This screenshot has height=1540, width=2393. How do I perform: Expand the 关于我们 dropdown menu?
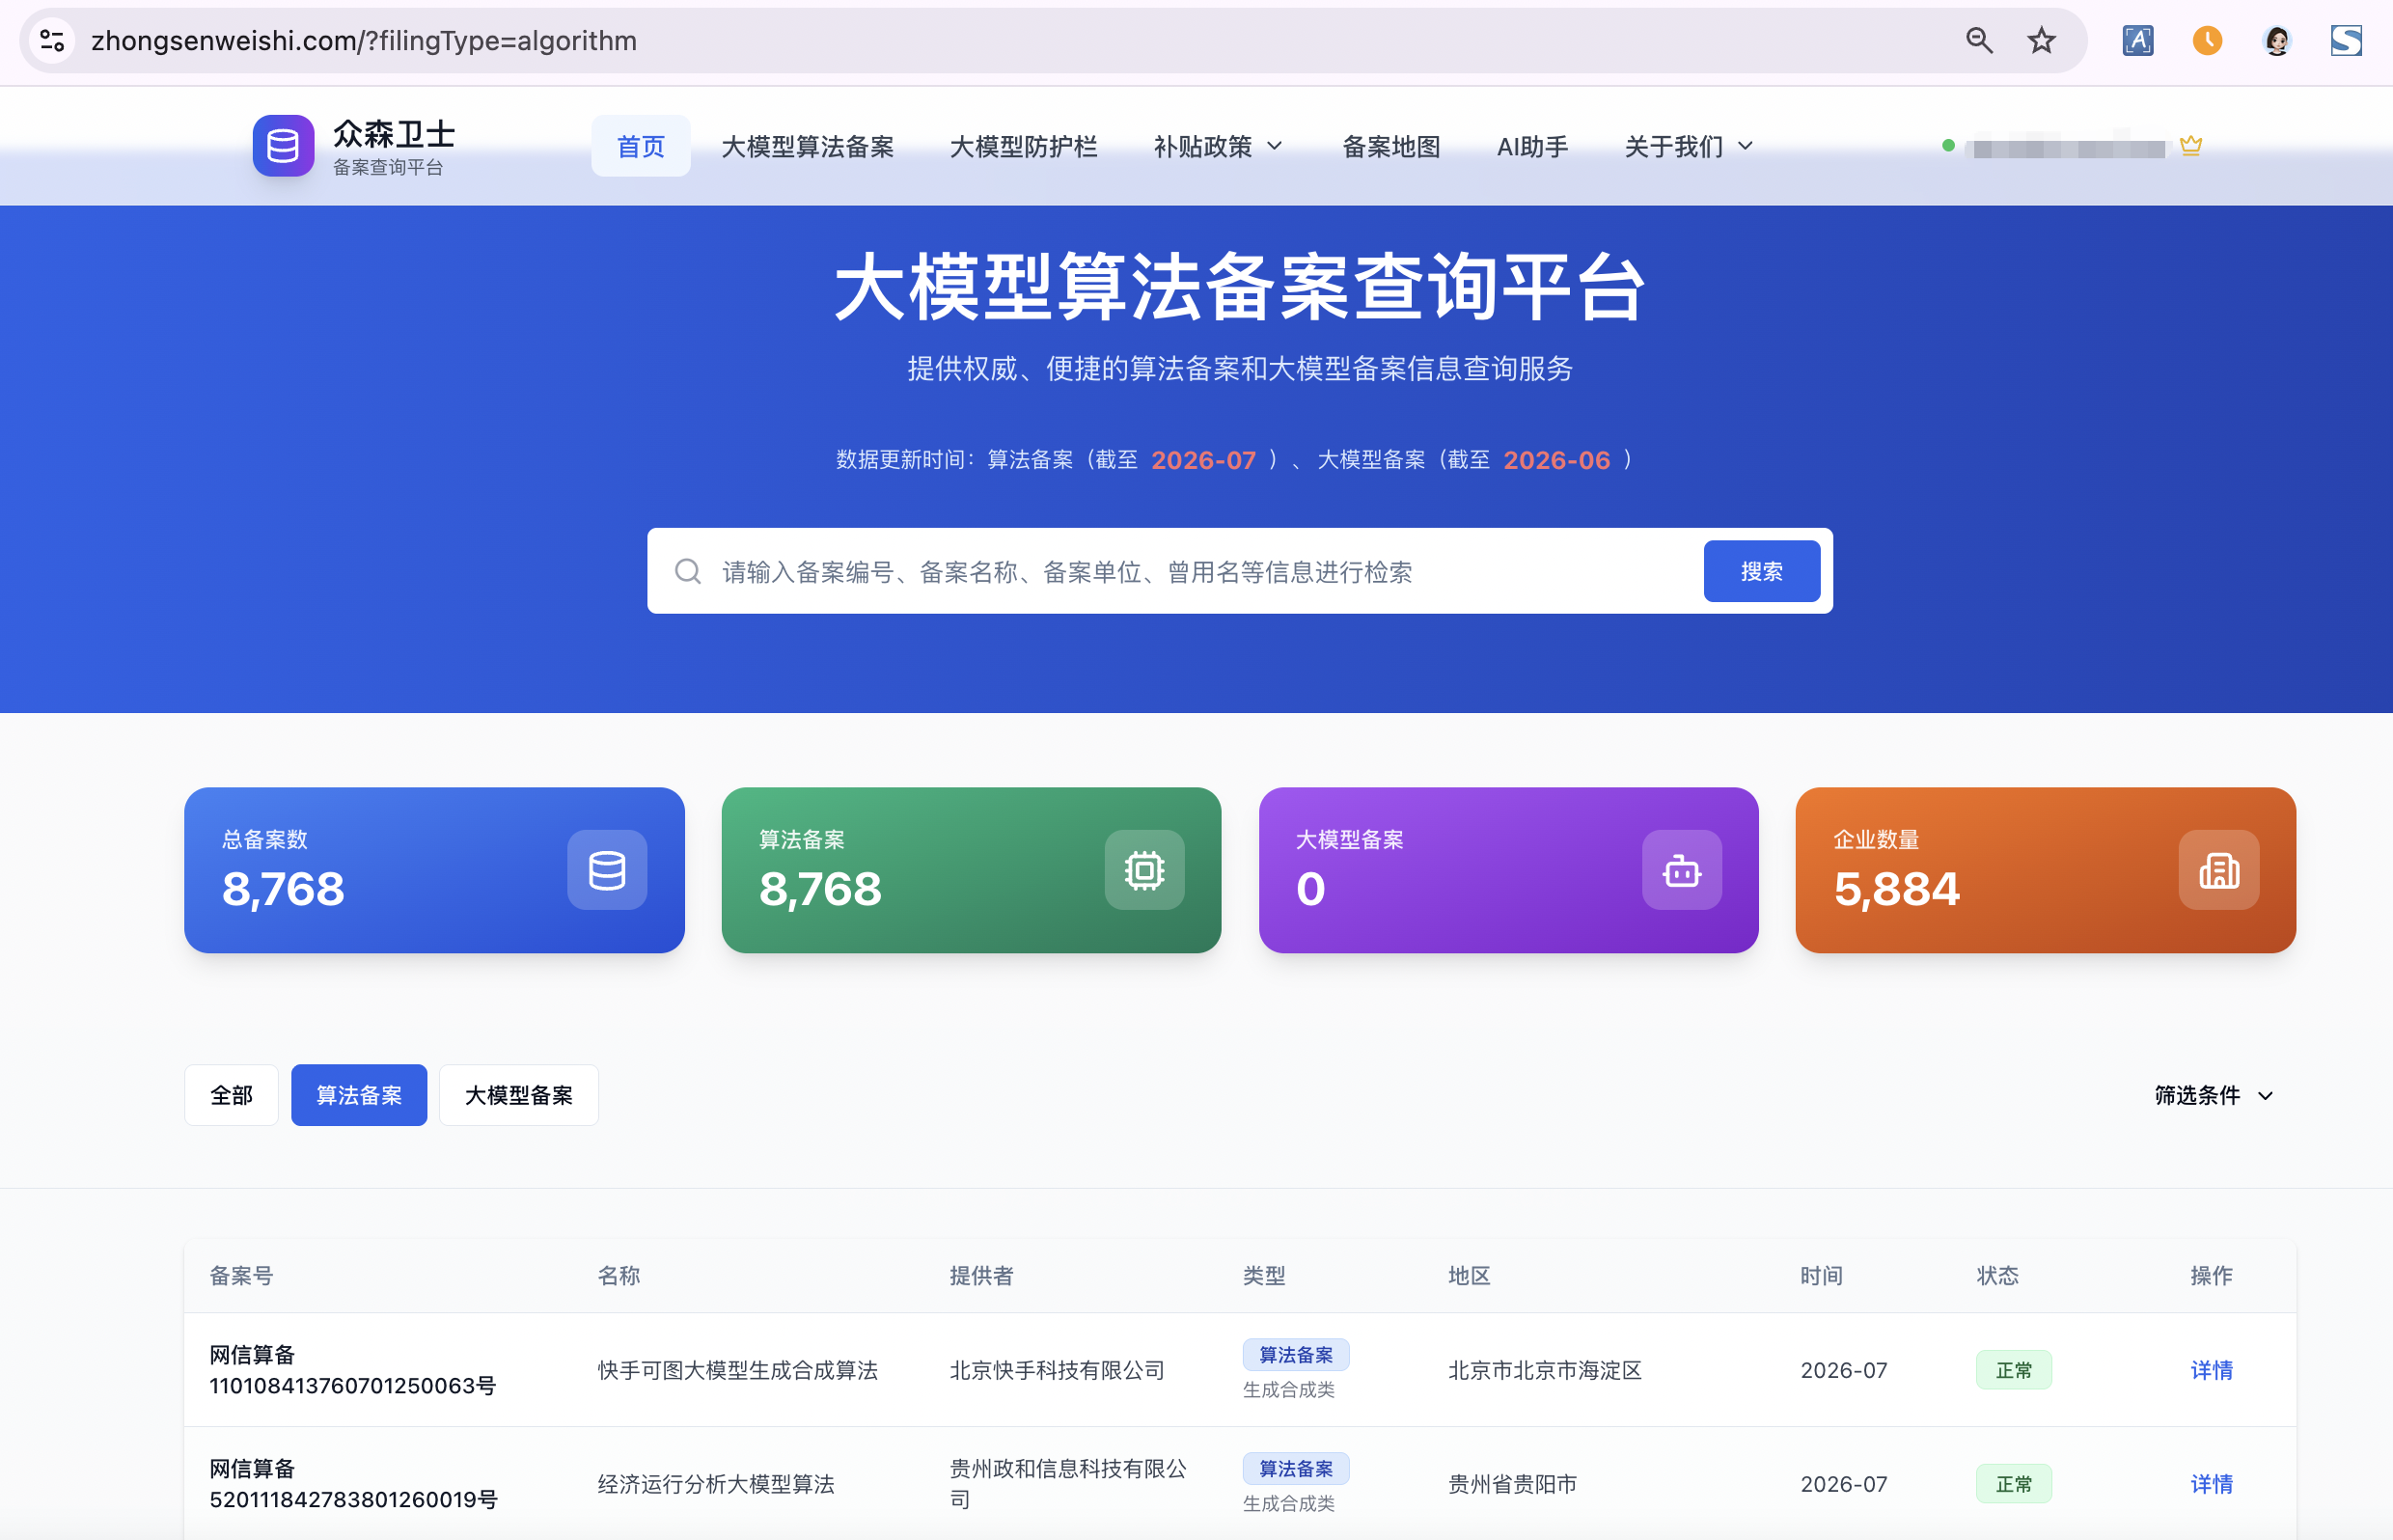1688,147
